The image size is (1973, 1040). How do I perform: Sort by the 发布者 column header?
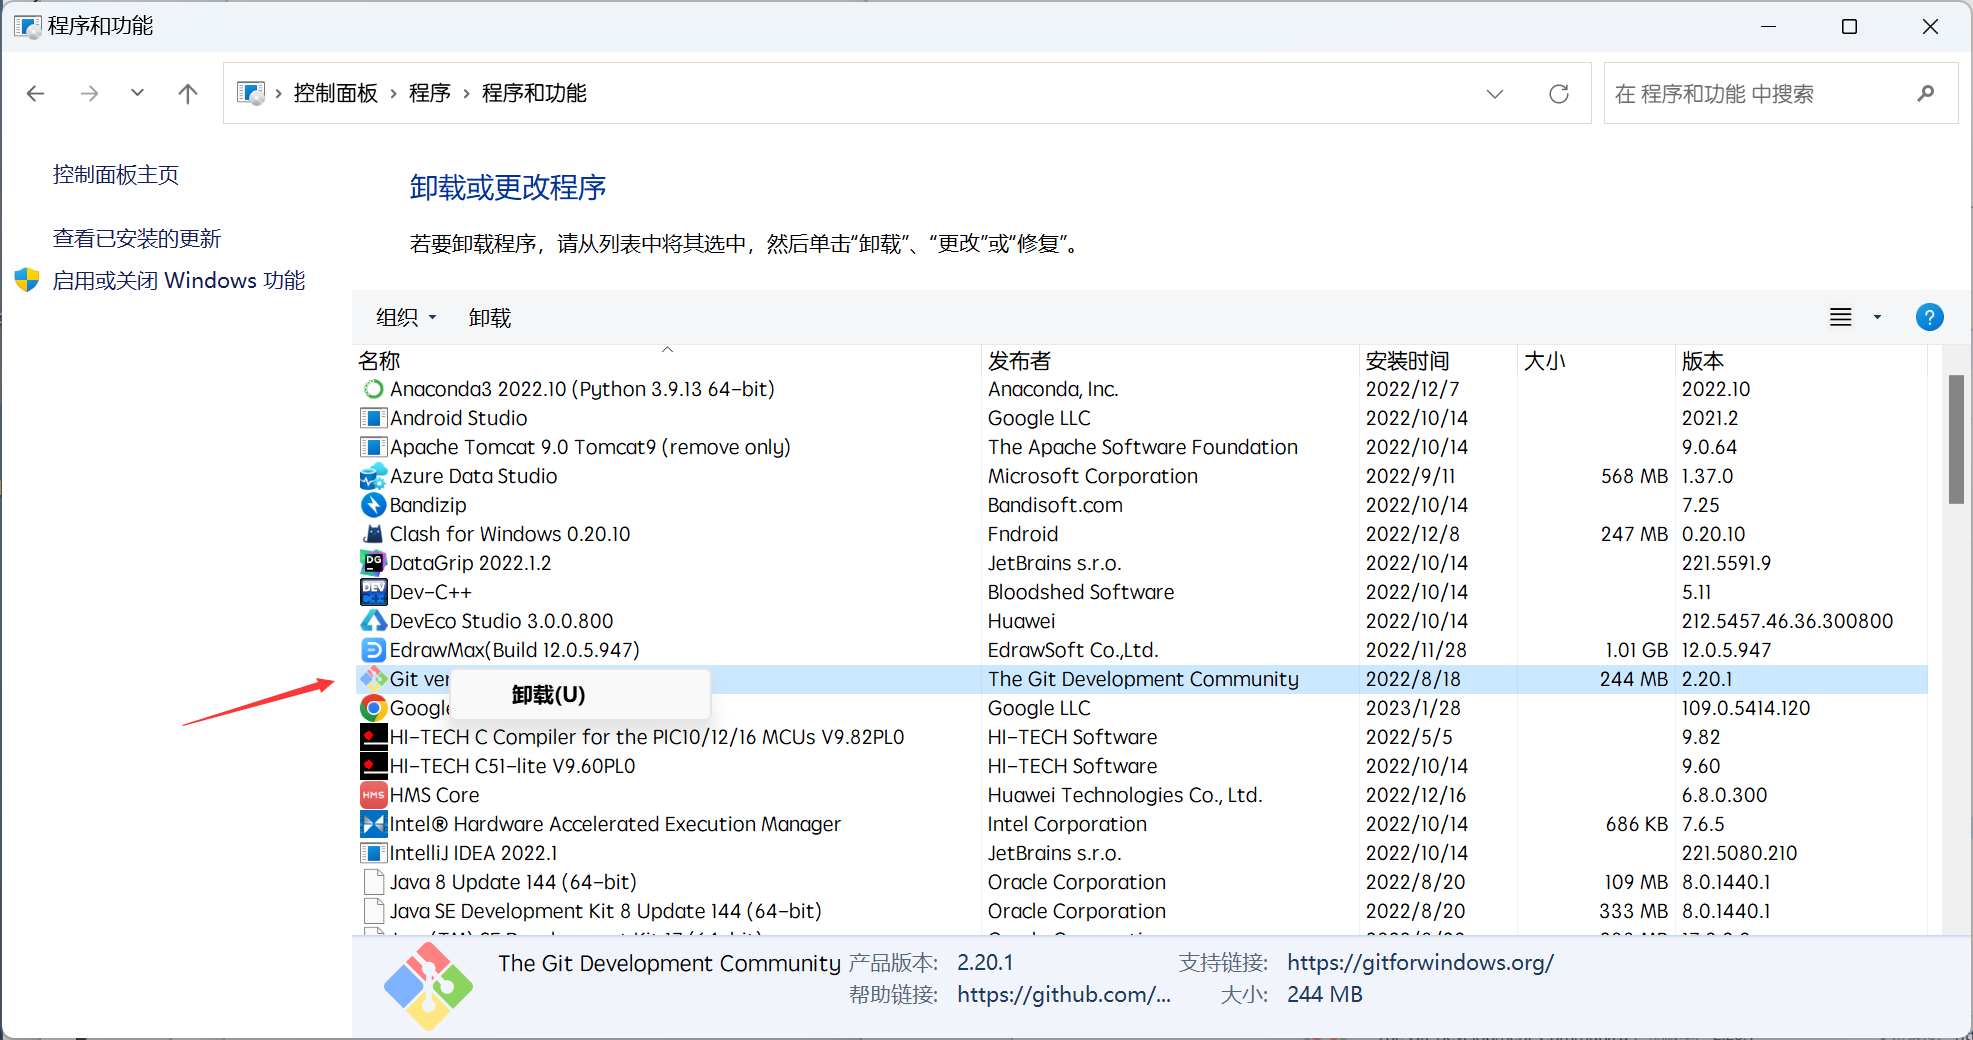[x=1170, y=360]
